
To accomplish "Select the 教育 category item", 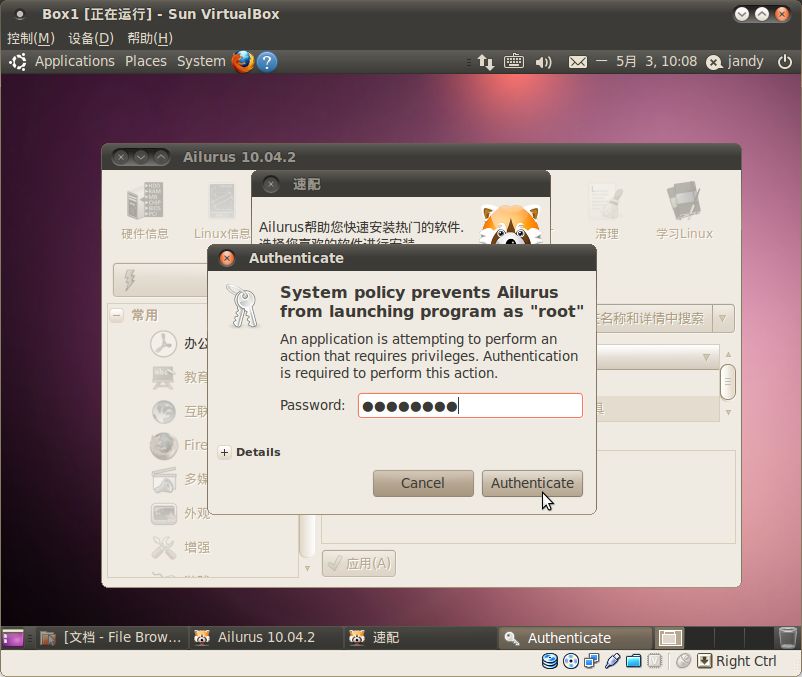I will pyautogui.click(x=179, y=377).
